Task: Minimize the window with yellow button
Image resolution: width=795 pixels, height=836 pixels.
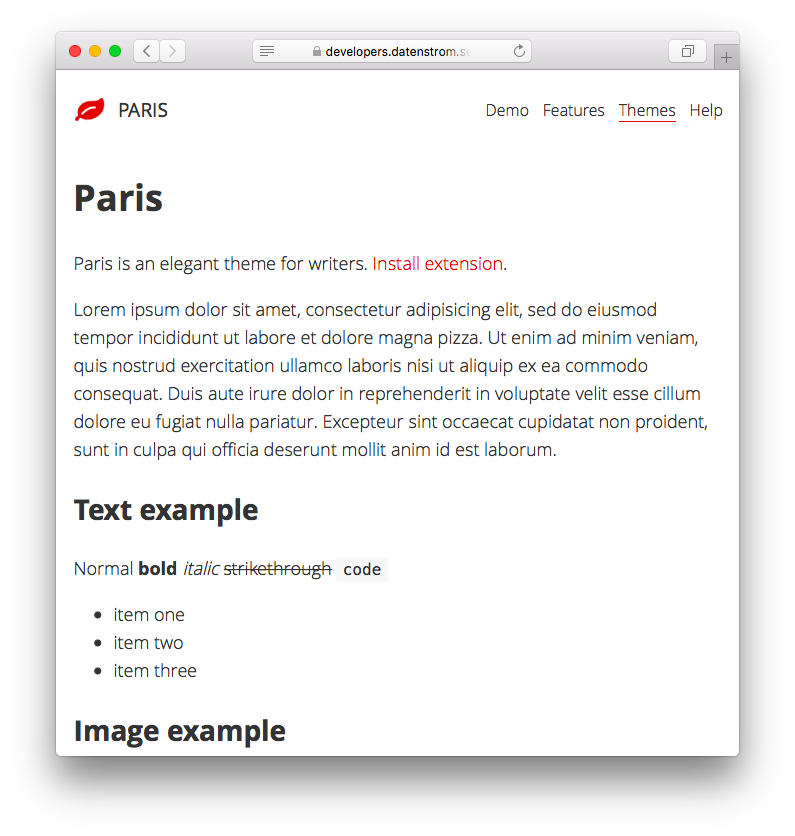Action: pos(95,51)
